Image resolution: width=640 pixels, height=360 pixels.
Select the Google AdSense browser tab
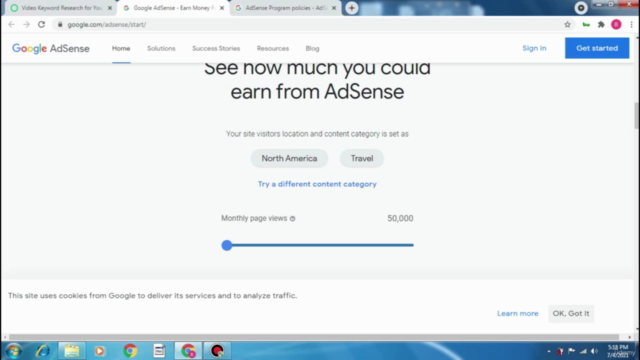173,8
